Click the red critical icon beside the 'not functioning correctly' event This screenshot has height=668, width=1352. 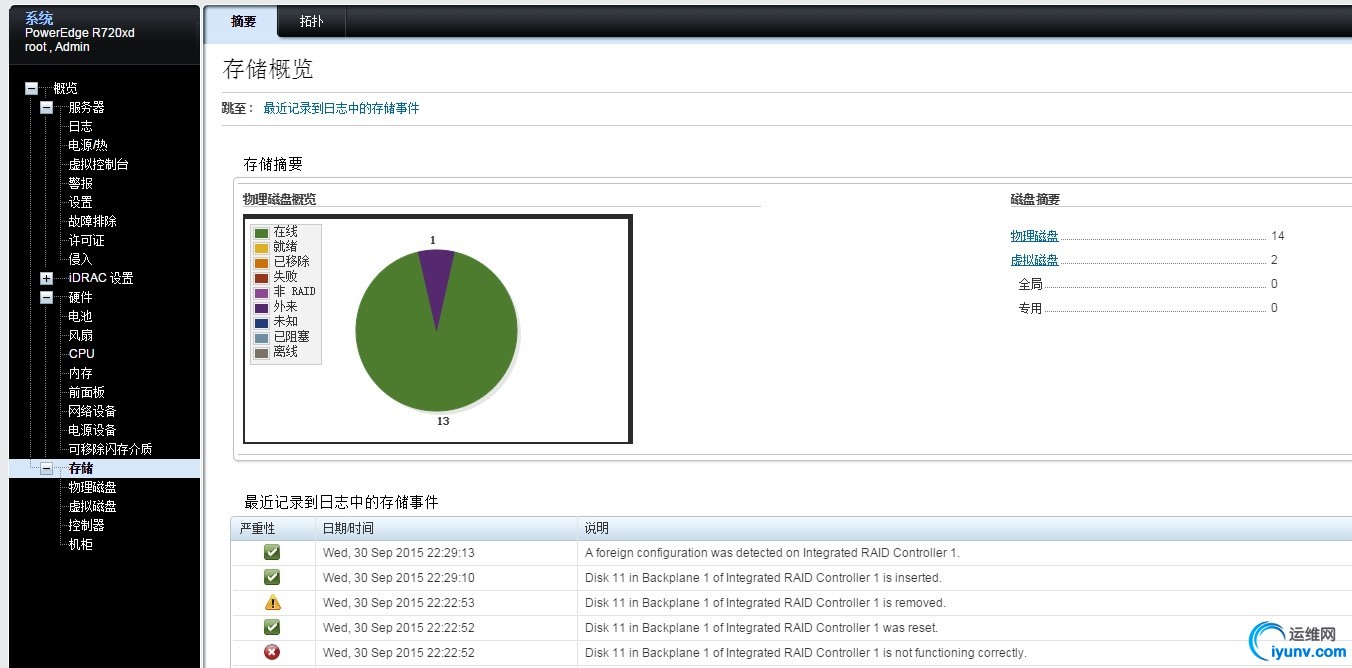(272, 652)
